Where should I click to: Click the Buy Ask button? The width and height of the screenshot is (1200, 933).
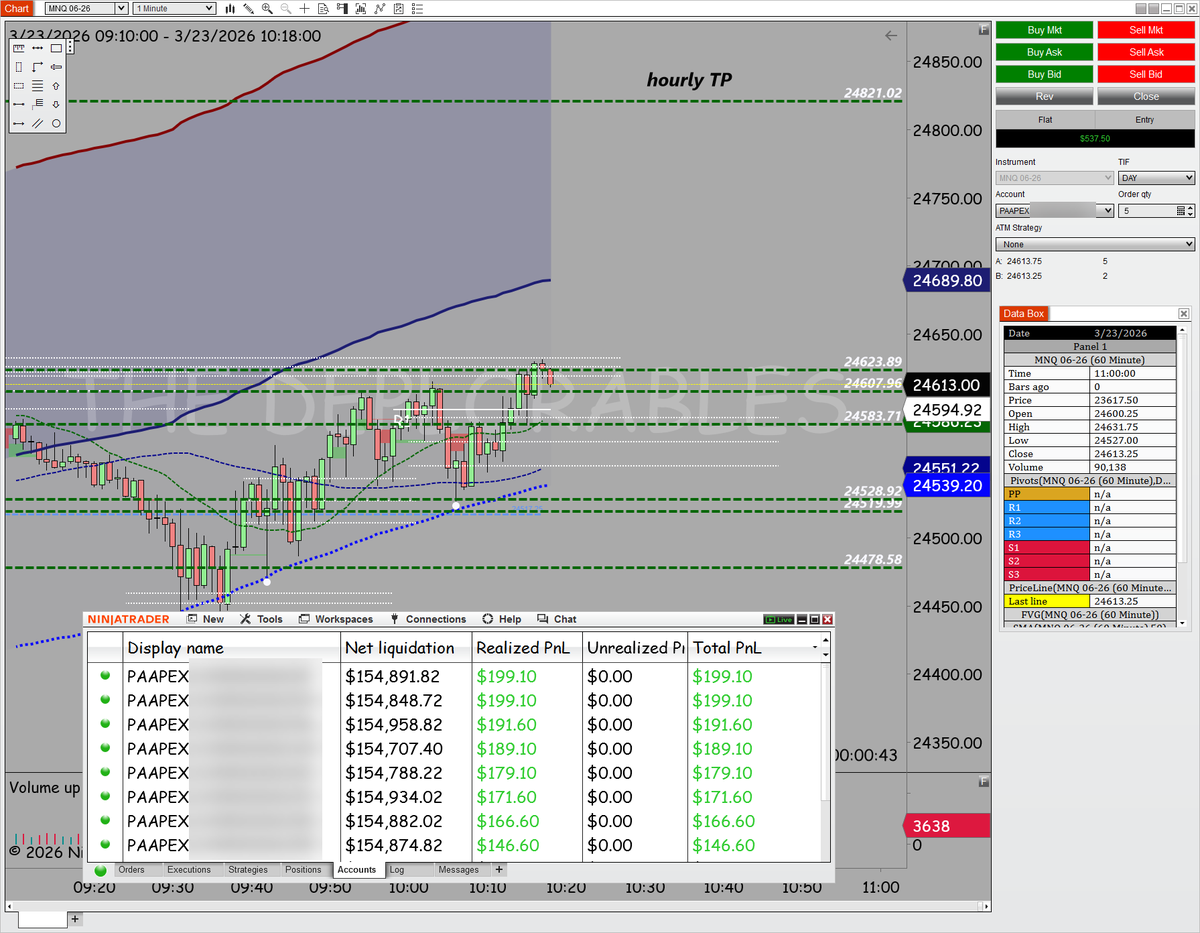tap(1044, 52)
